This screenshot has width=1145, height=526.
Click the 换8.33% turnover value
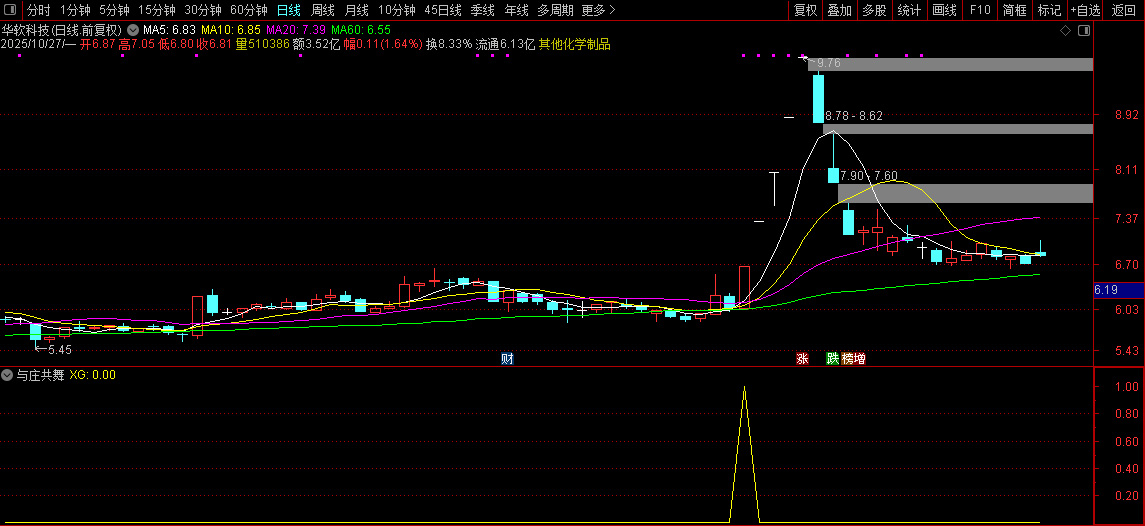coord(449,45)
